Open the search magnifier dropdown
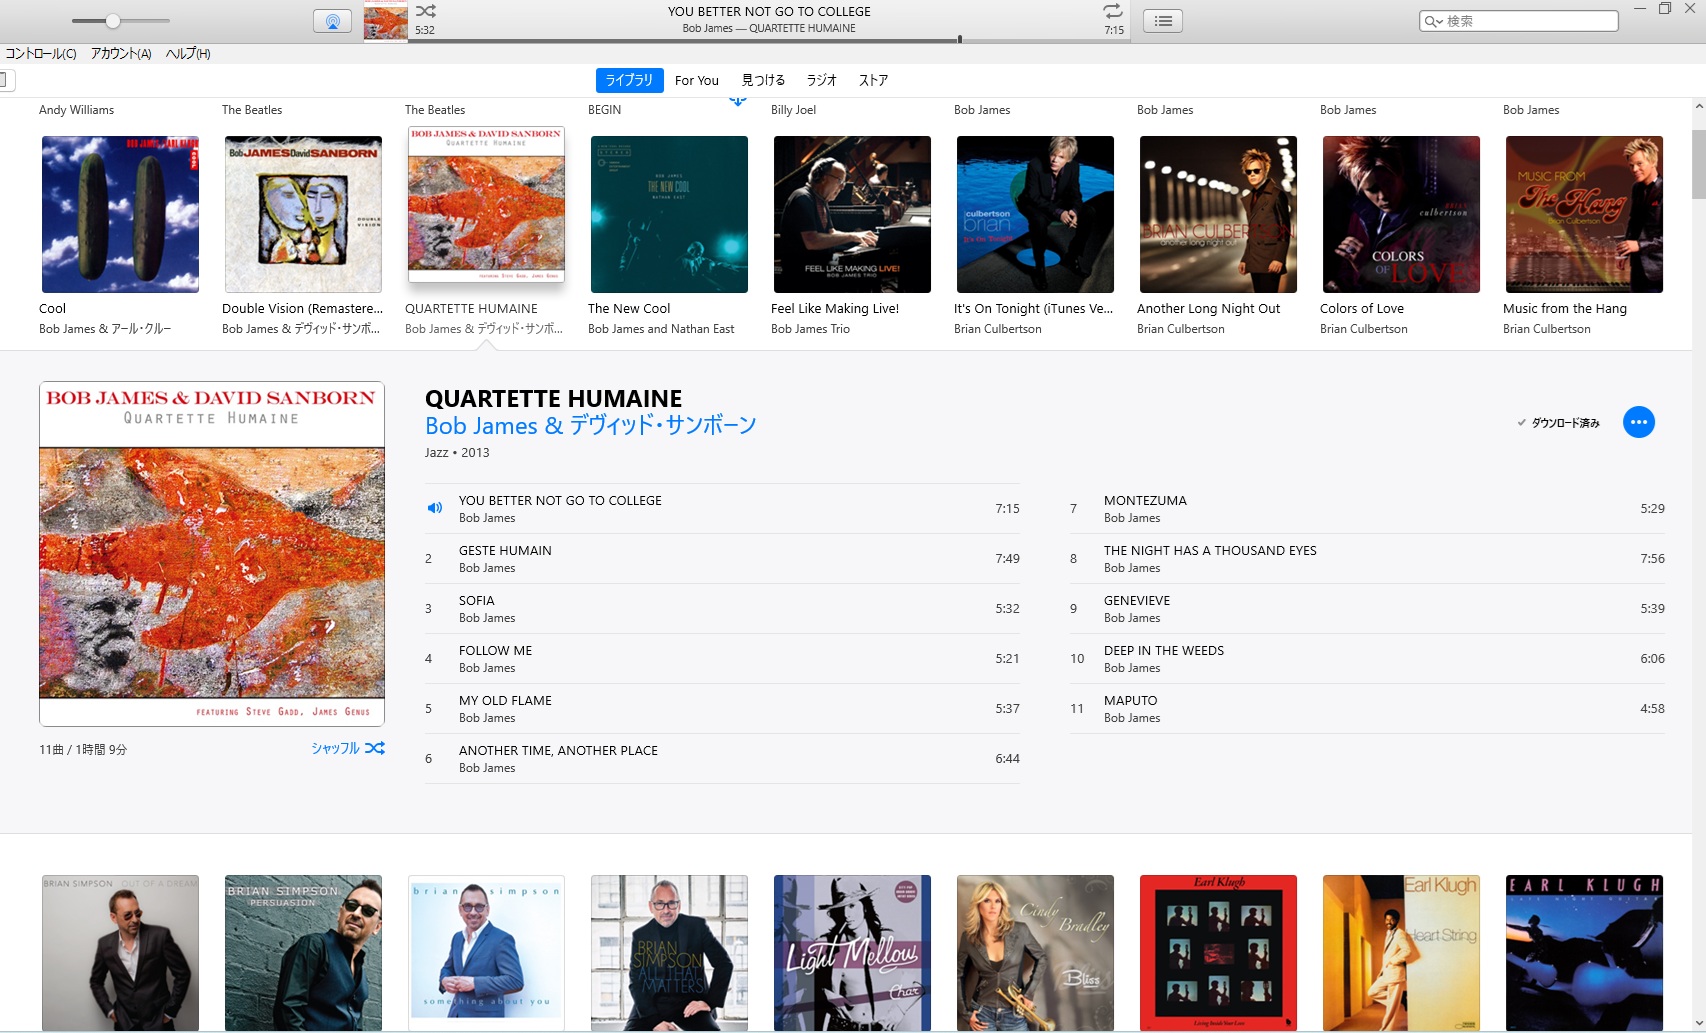The height and width of the screenshot is (1033, 1706). [1434, 21]
